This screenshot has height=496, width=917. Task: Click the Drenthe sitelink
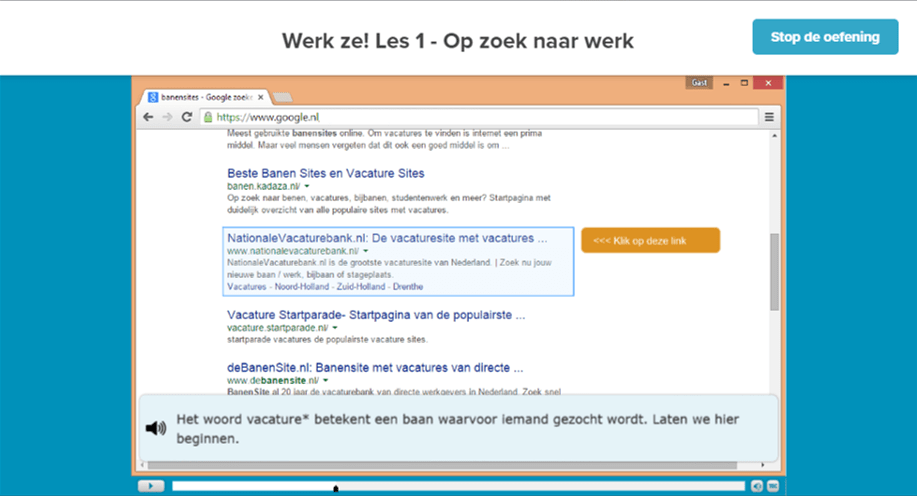click(x=408, y=287)
